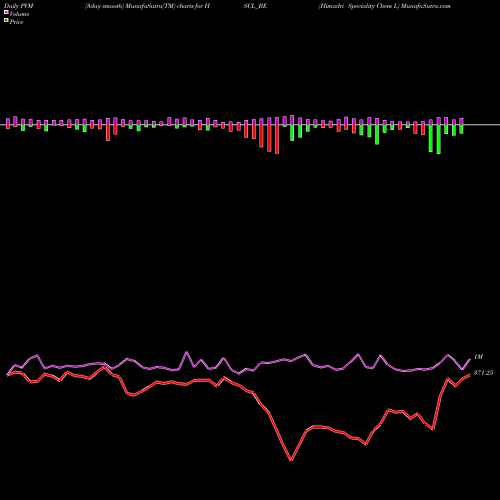This screenshot has height=500, width=500.
Task: Click the '(Himadri Speciality Chem L) MunafaSutra.com' text
Action: click(x=384, y=6)
